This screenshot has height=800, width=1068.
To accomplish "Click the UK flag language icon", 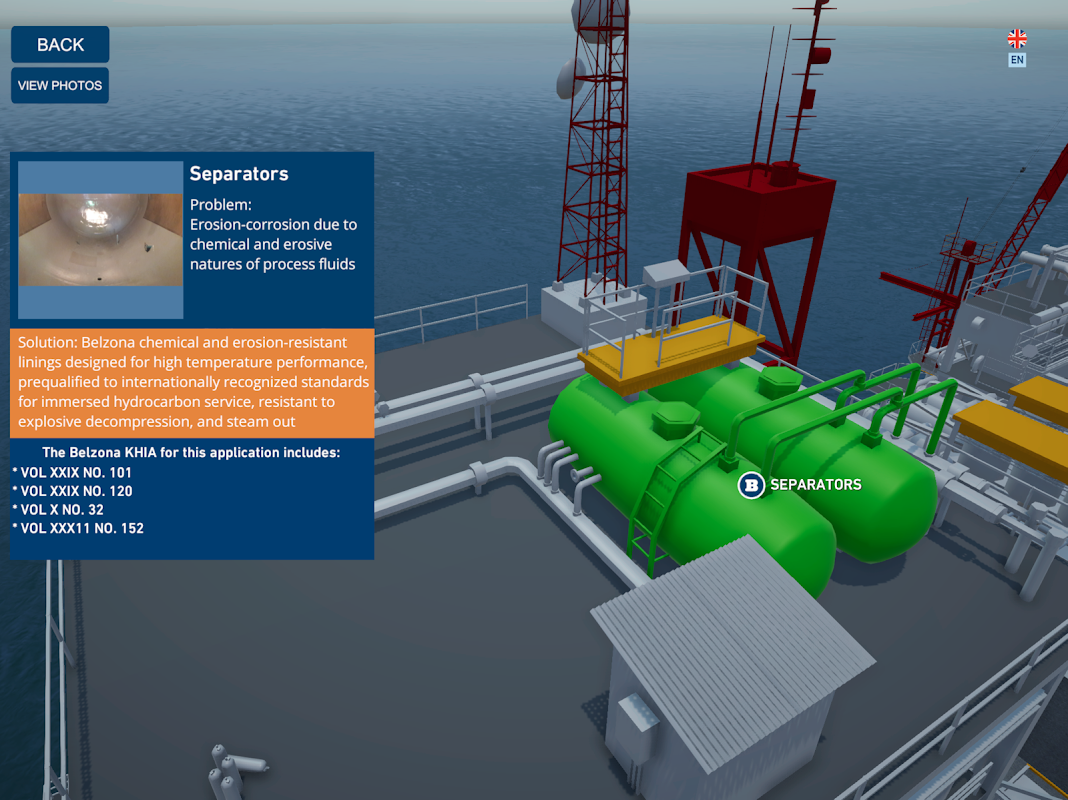I will pos(1017,38).
